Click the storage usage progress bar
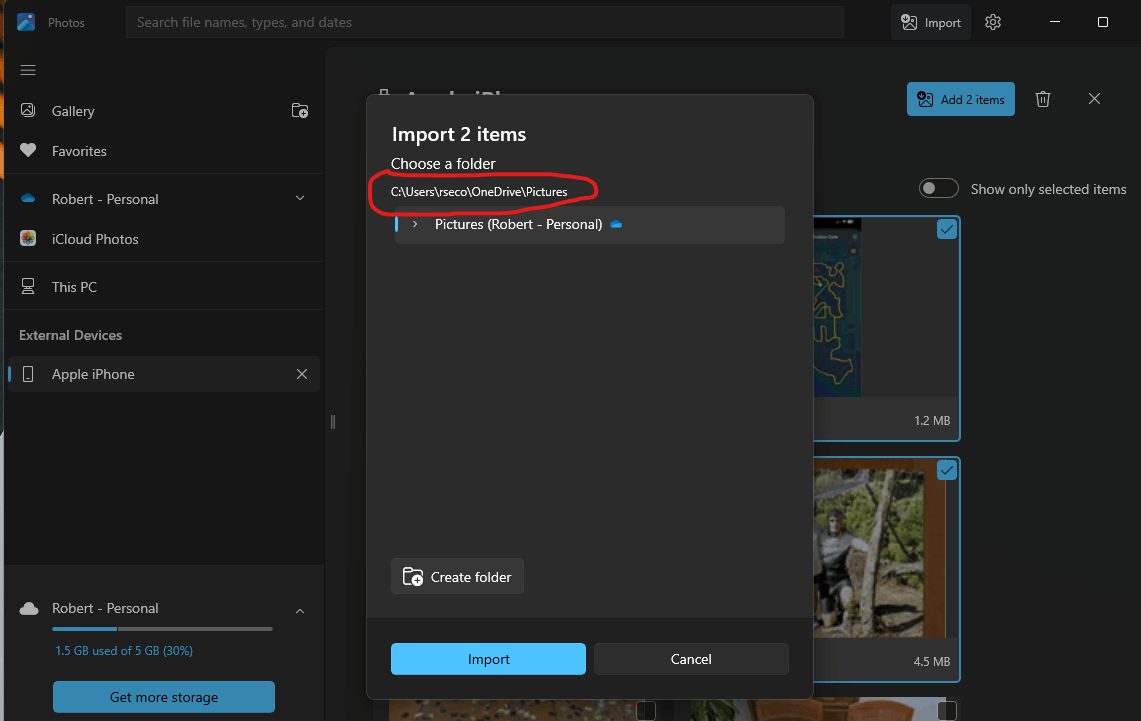The height and width of the screenshot is (721, 1141). (161, 628)
